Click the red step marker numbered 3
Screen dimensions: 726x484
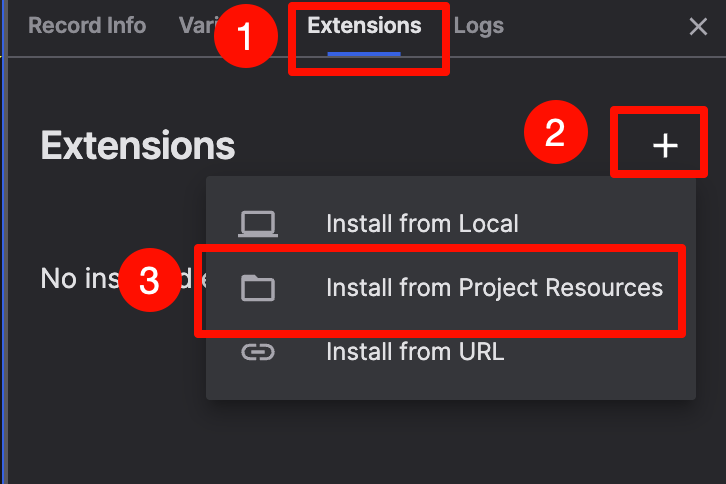(150, 280)
